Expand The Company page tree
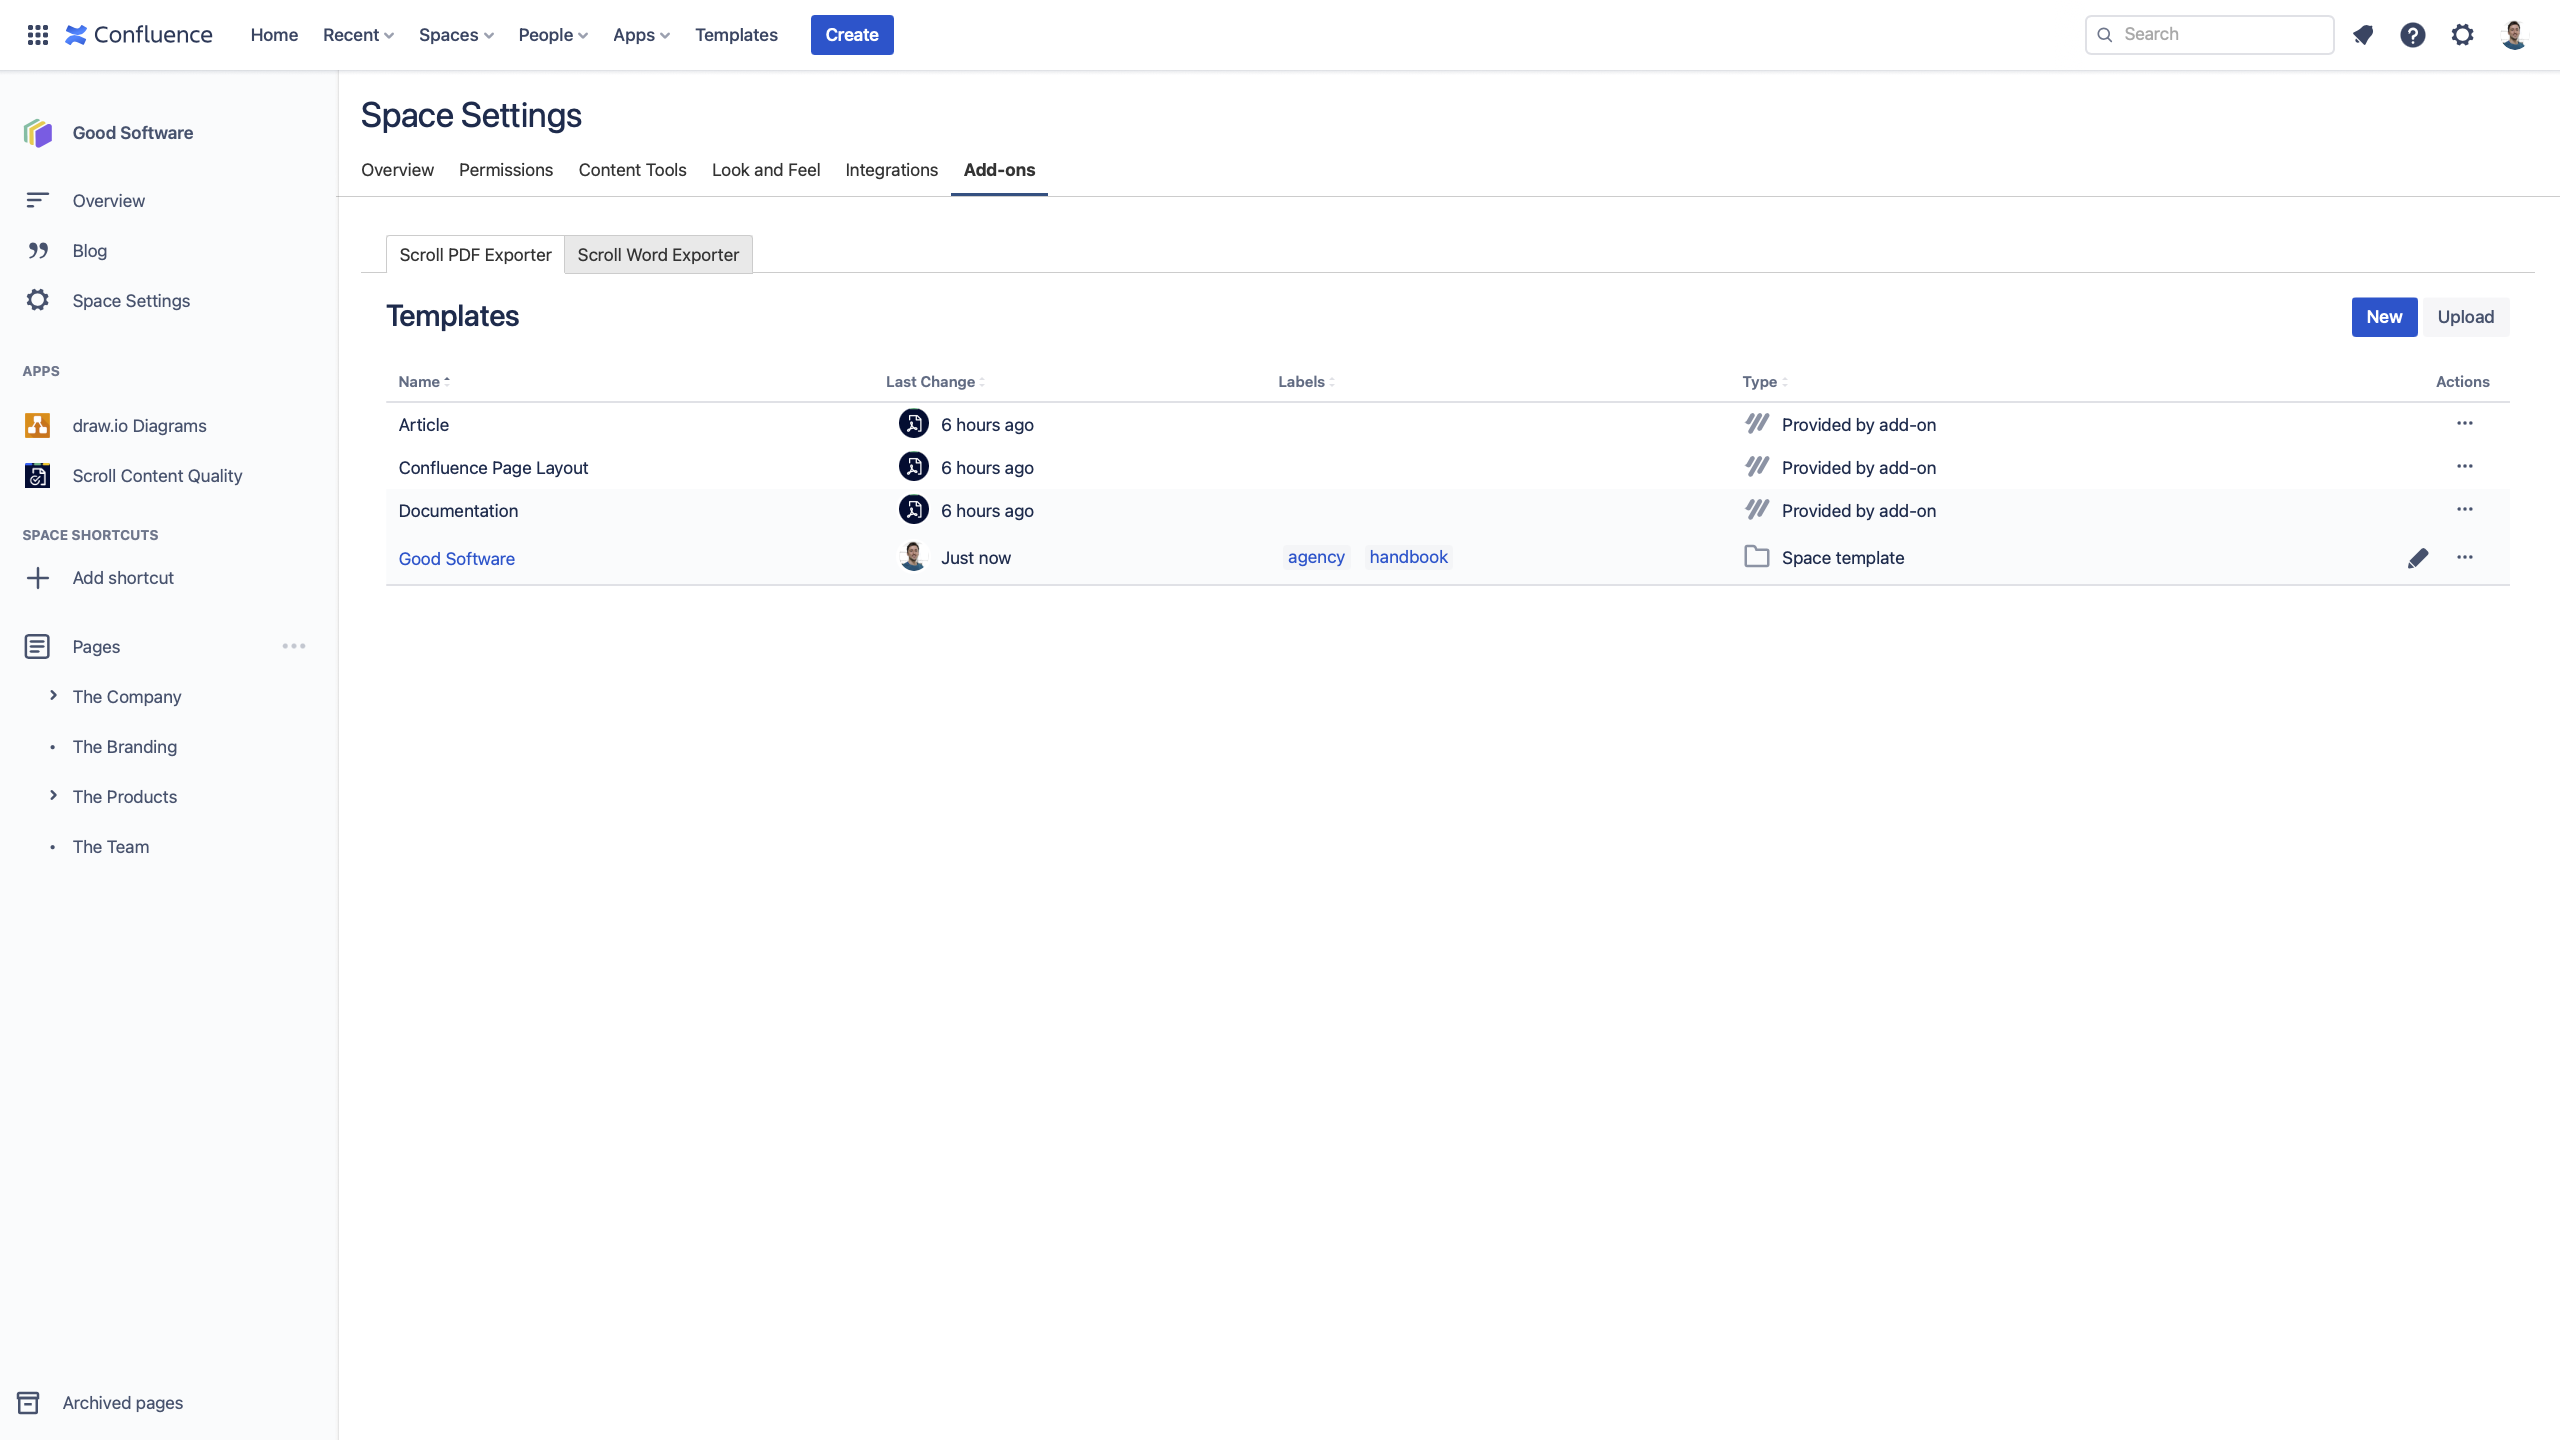The image size is (2560, 1440). coord(53,696)
